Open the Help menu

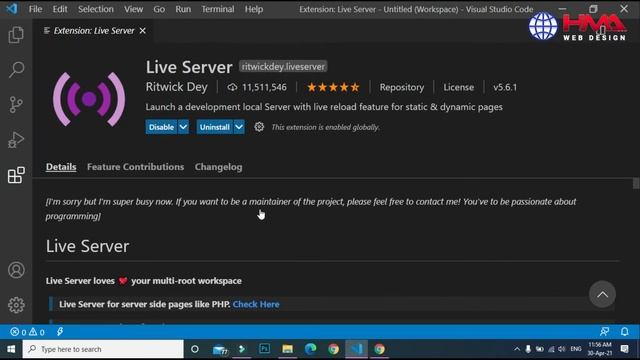click(254, 9)
